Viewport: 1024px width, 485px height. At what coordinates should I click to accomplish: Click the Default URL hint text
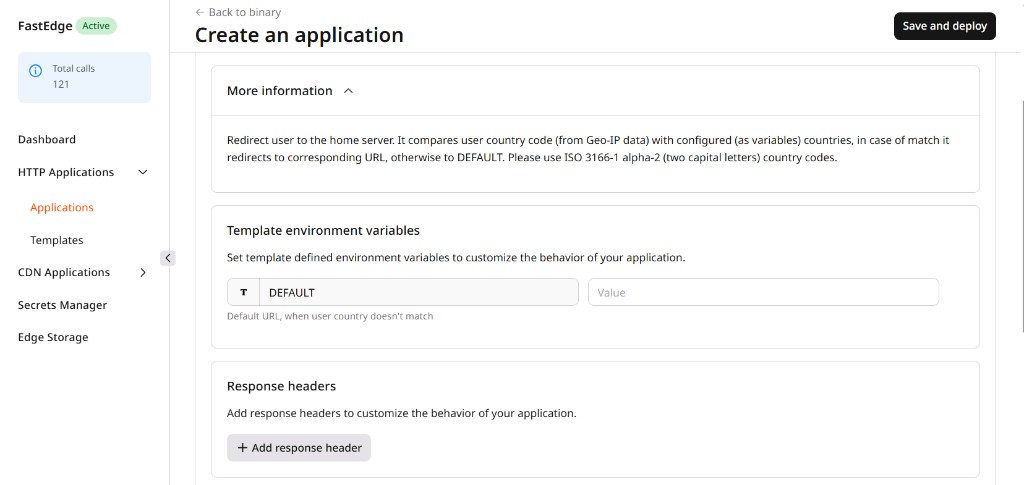(330, 317)
